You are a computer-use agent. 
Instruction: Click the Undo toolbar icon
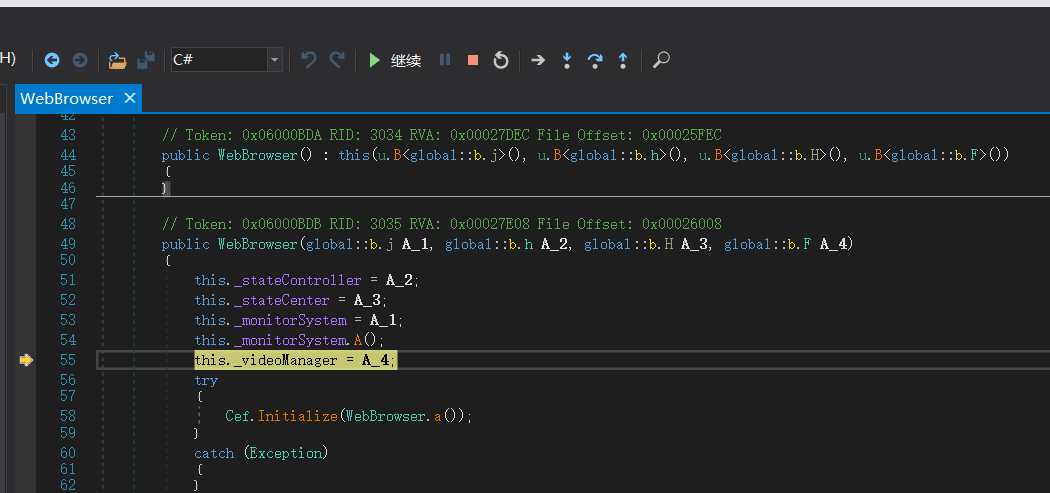pos(309,60)
